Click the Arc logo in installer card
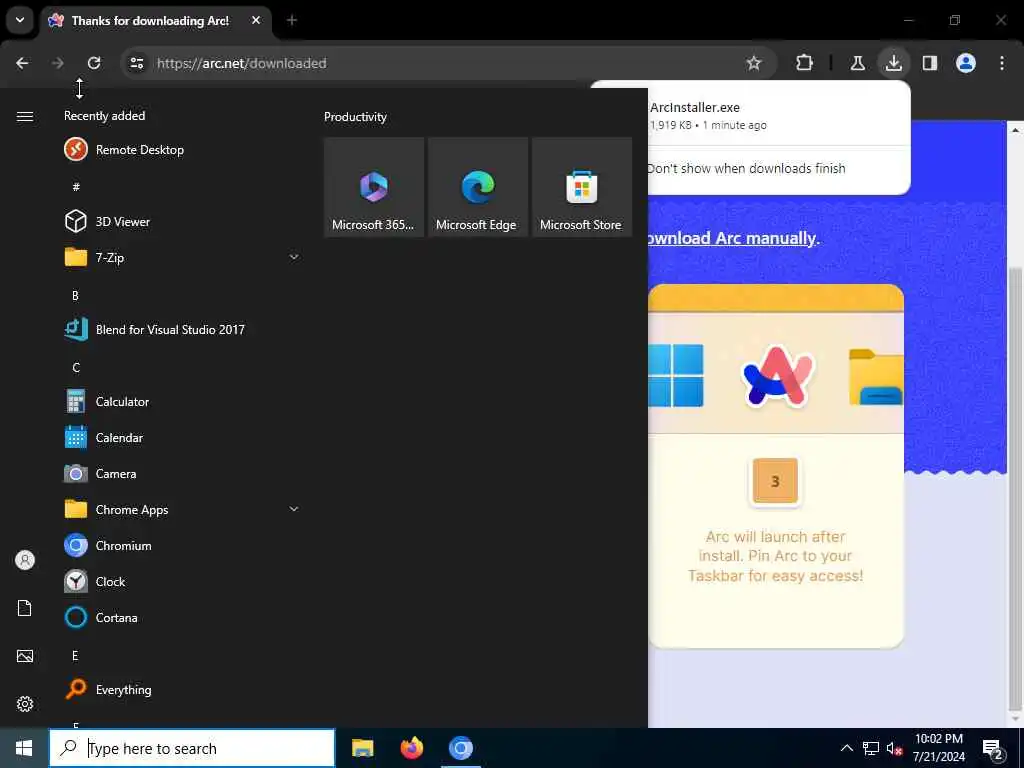Screen dimensions: 1024x768 click(x=777, y=376)
